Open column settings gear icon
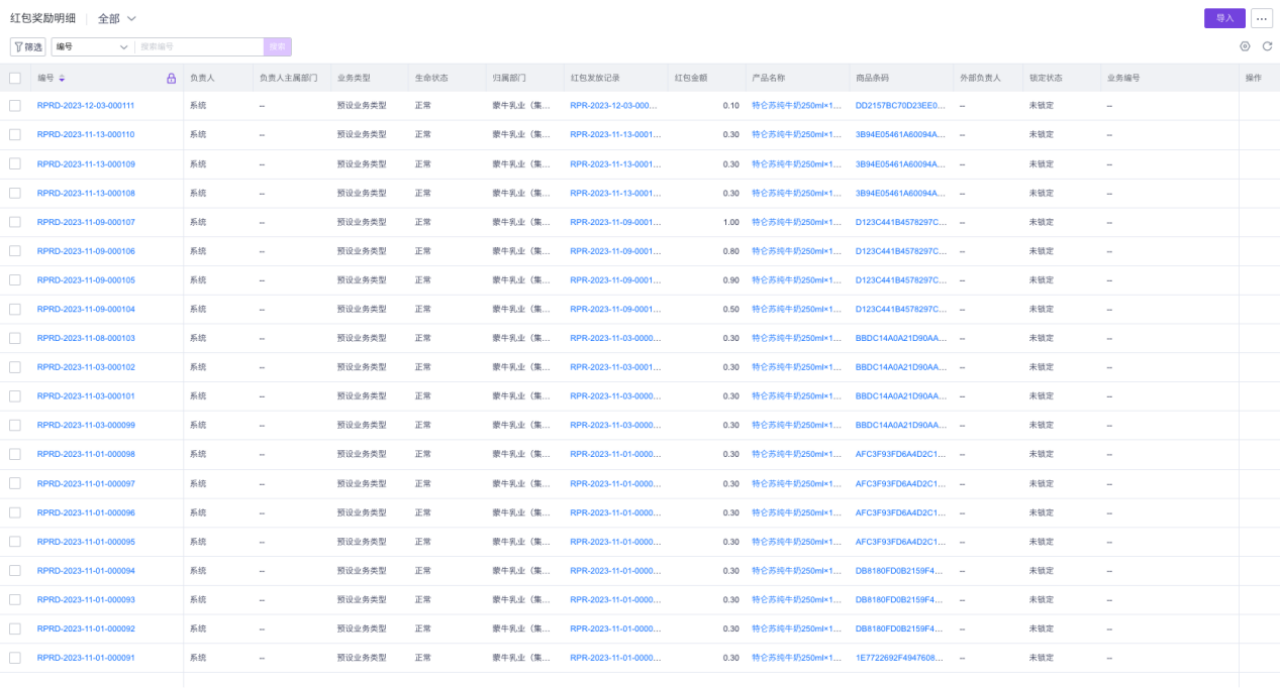 point(1245,46)
